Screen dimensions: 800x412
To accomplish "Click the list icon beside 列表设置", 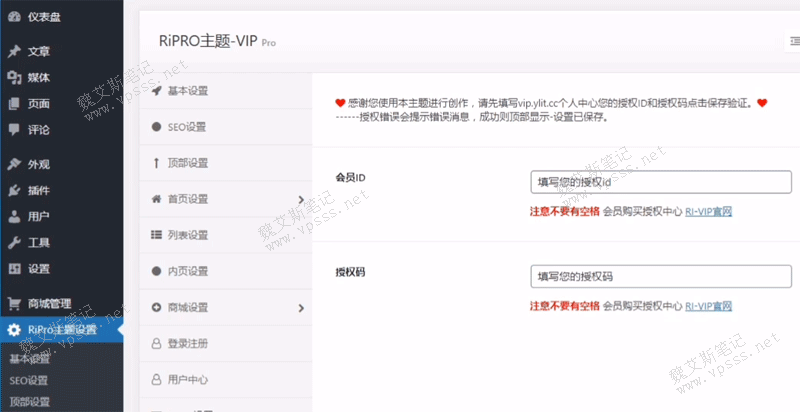I will [x=156, y=235].
